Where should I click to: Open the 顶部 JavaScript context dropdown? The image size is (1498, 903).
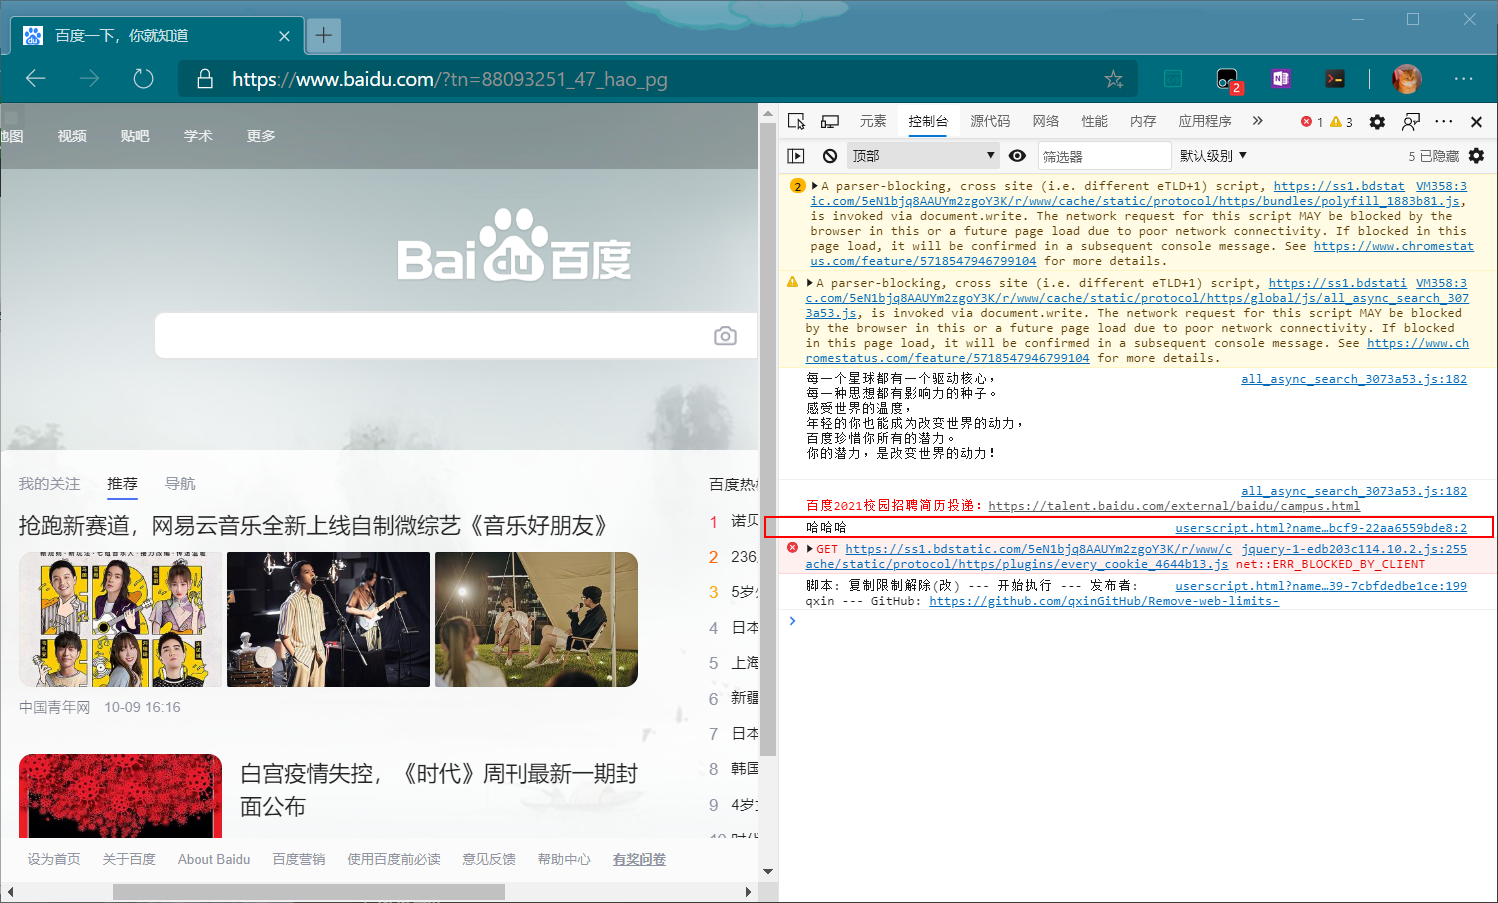[x=923, y=156]
